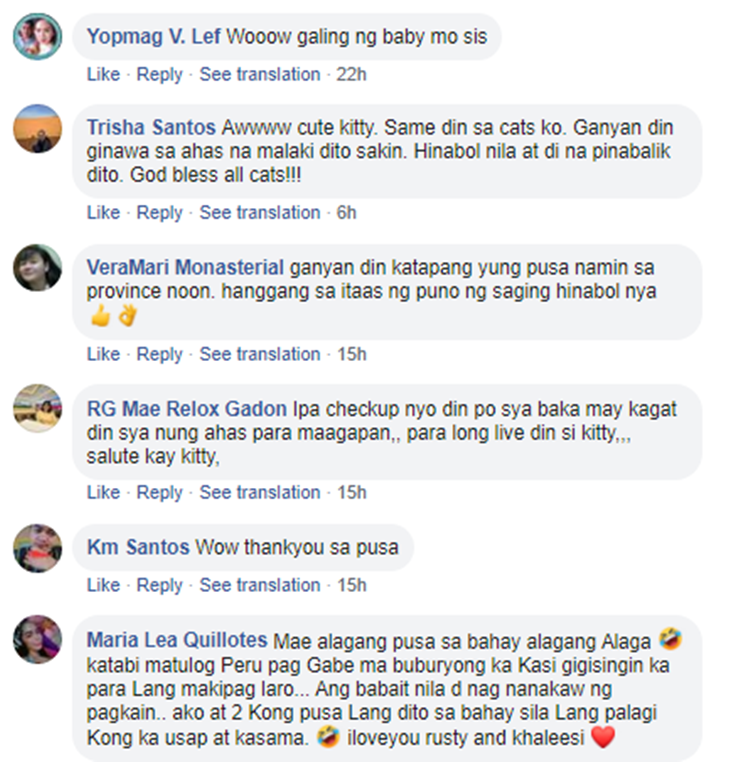Open Km Santos's name link
This screenshot has height=762, width=750.
pyautogui.click(x=138, y=547)
